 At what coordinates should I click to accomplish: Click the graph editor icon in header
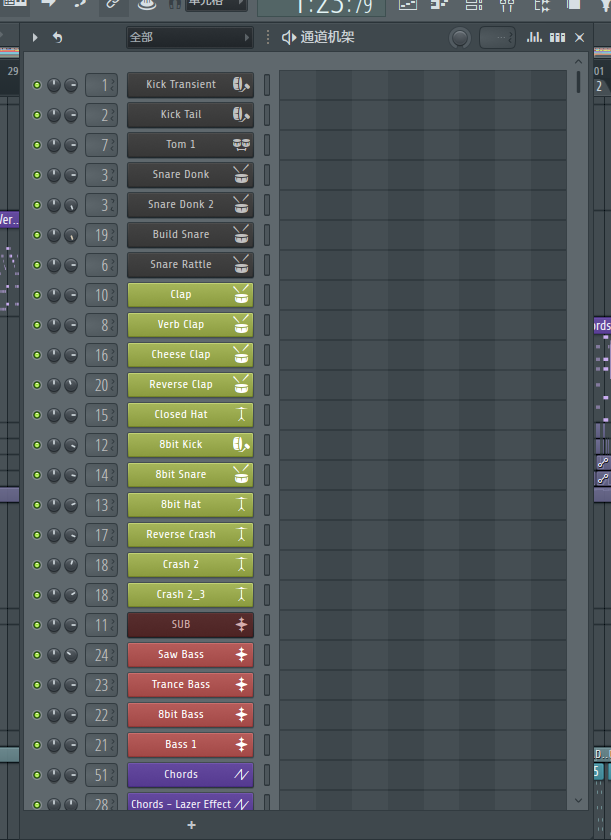(534, 38)
